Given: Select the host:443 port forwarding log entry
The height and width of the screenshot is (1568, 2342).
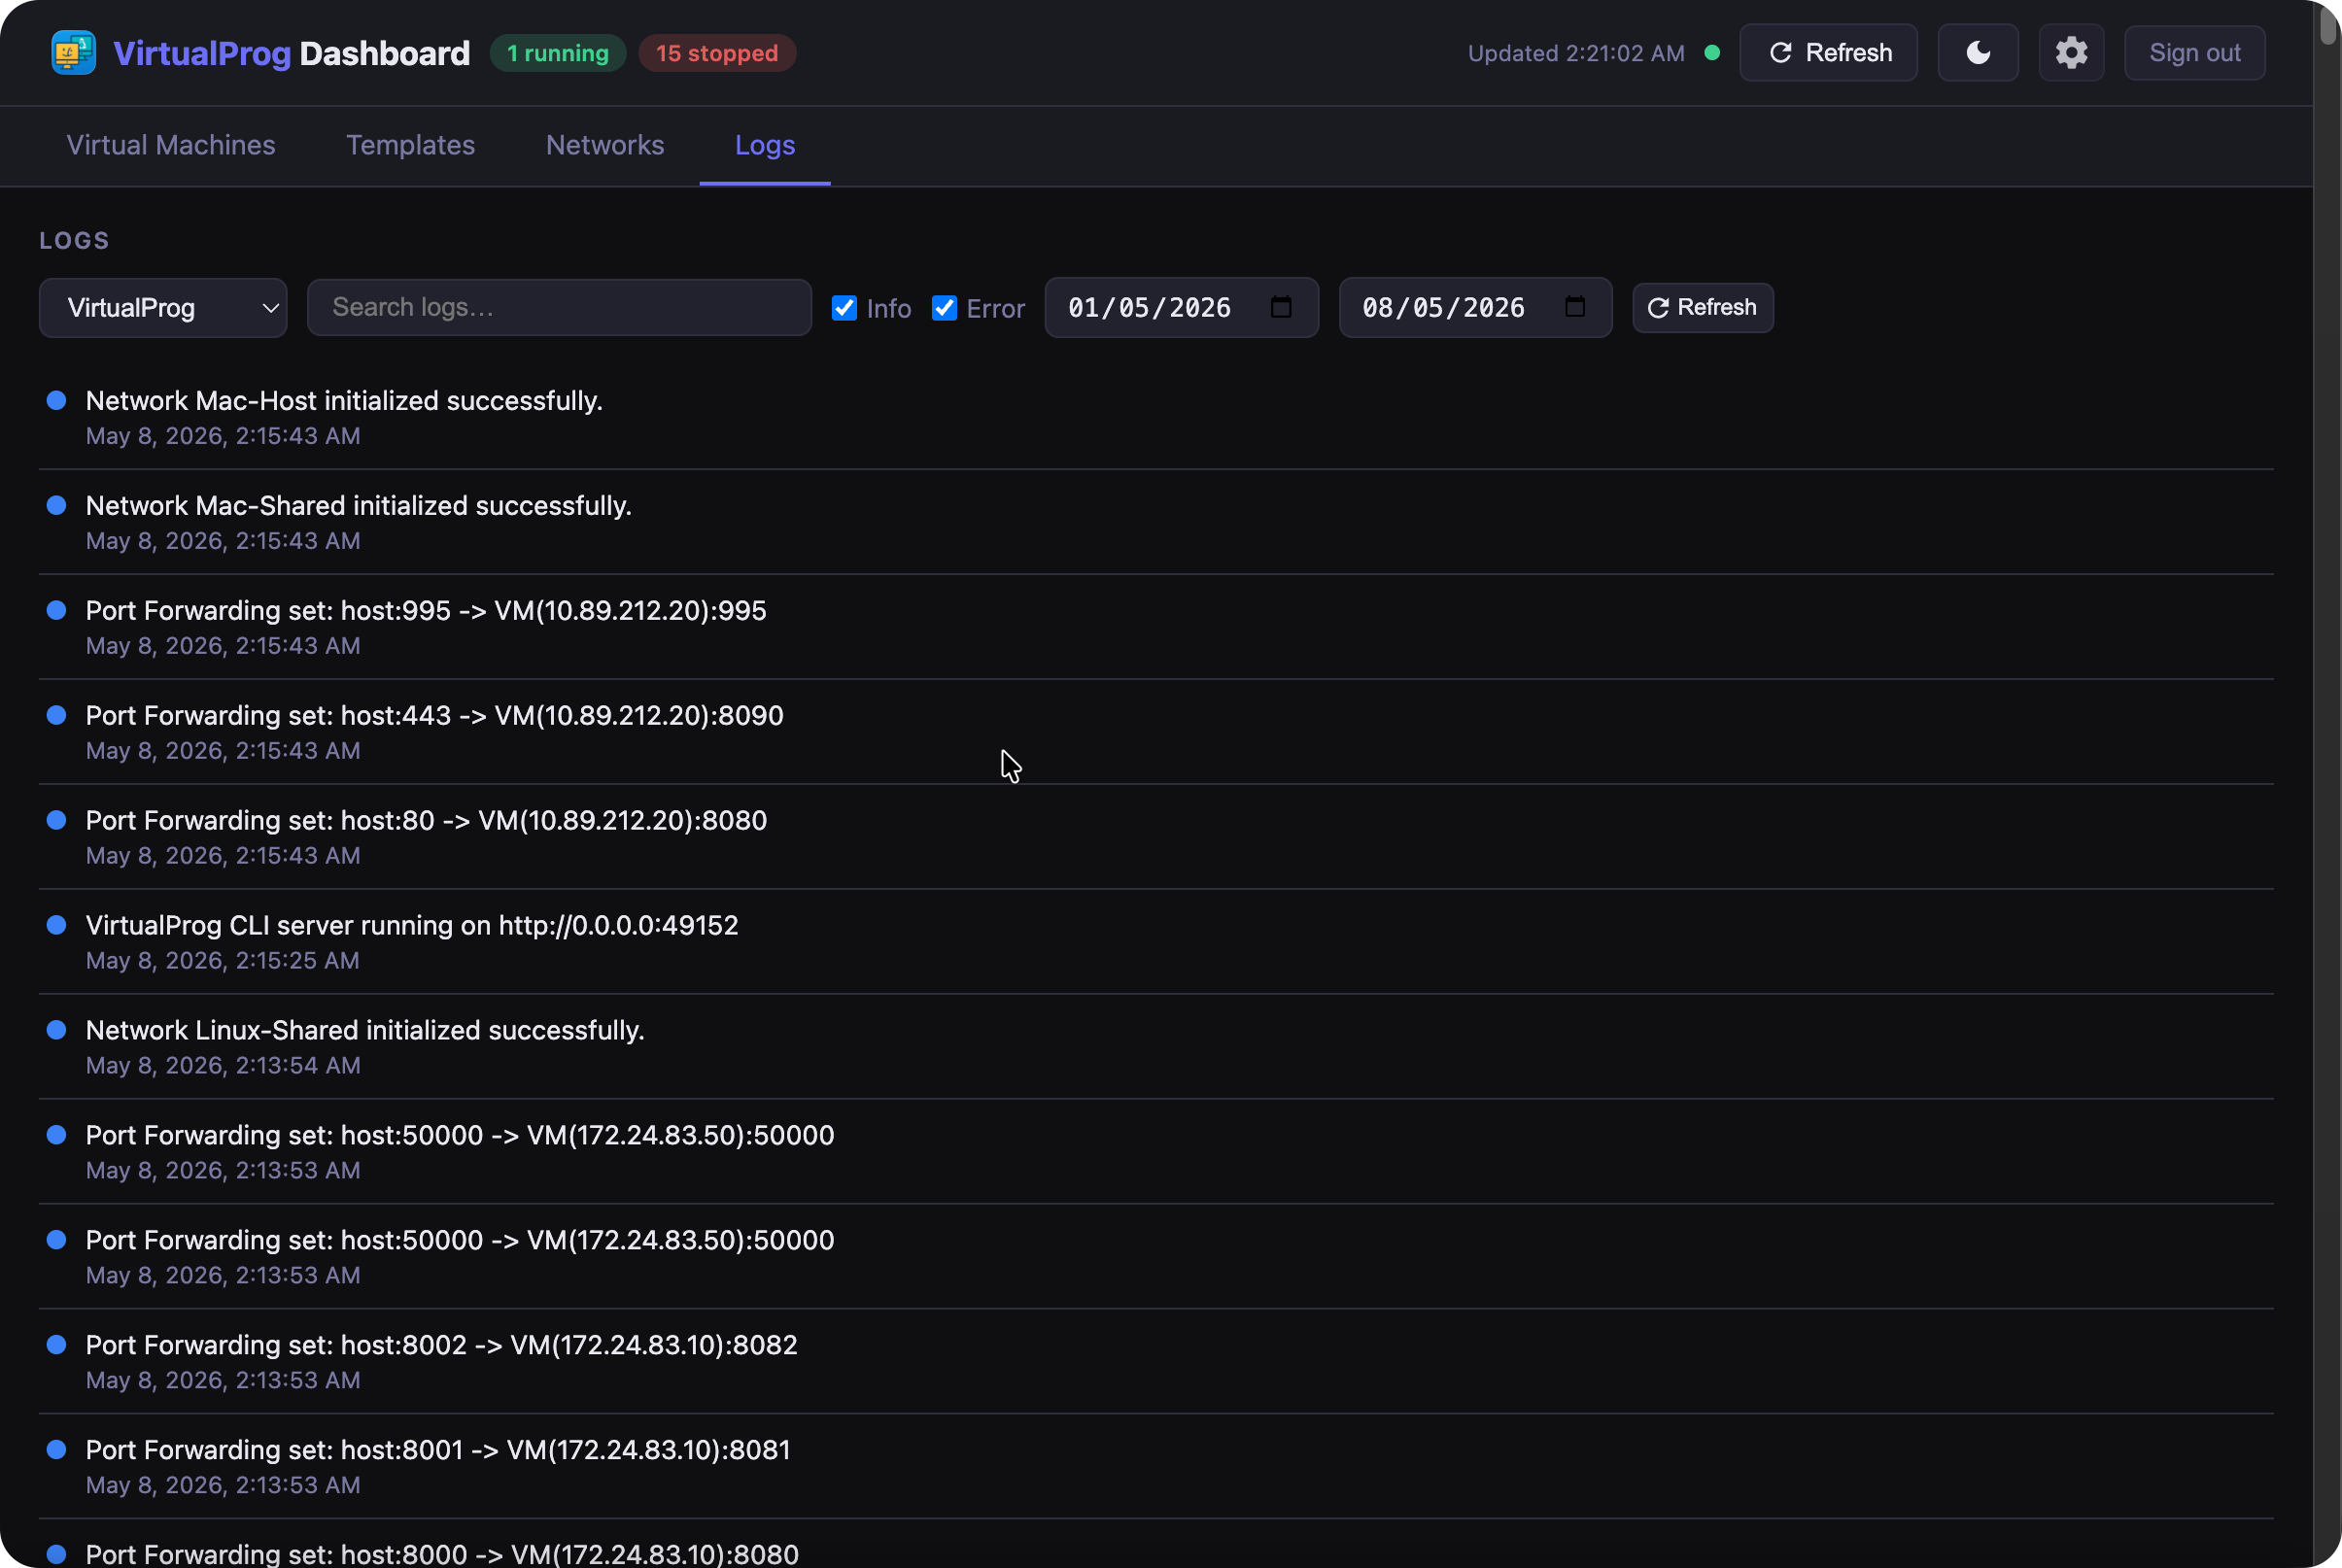Looking at the screenshot, I should pos(1156,733).
